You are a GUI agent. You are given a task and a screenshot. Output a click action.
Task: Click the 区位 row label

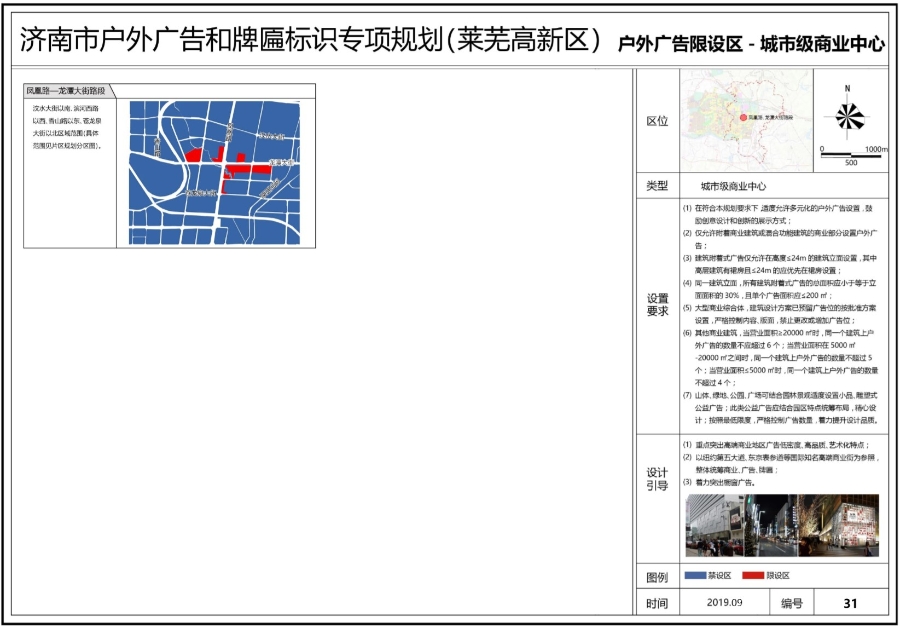(x=657, y=121)
